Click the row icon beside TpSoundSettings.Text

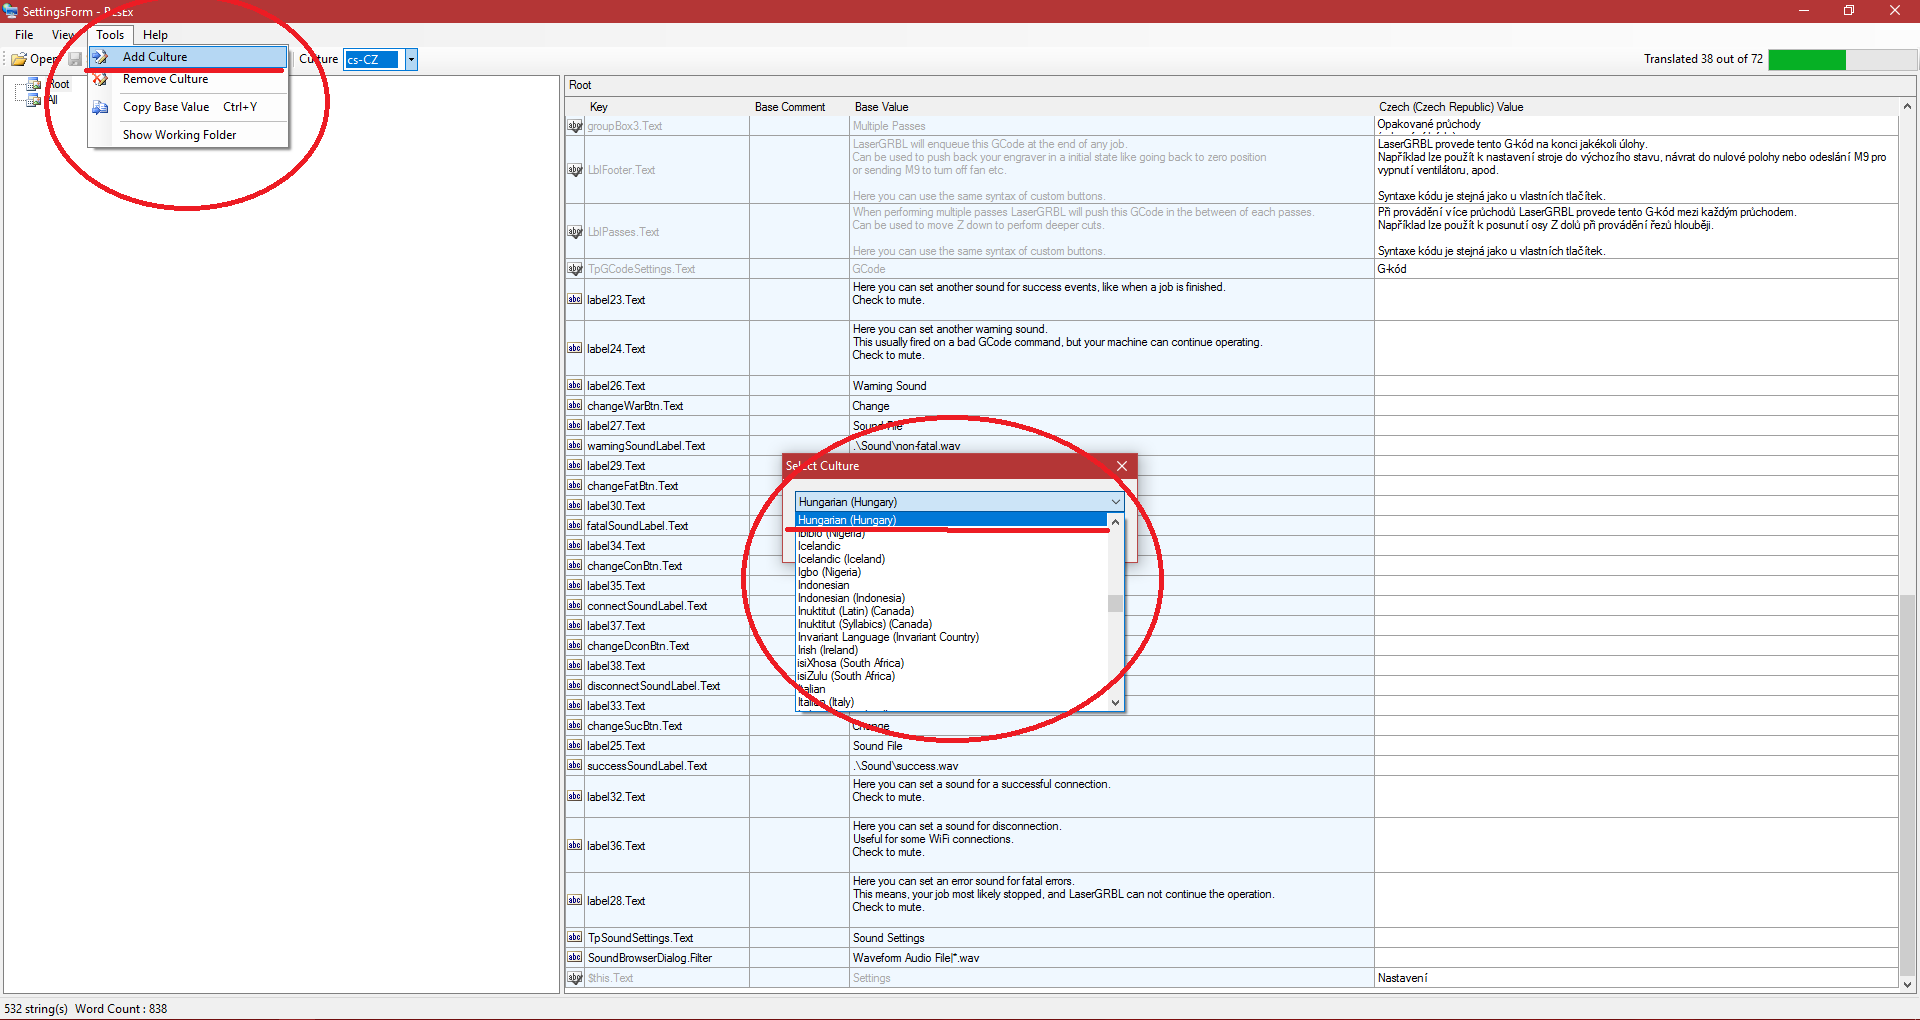coord(575,937)
